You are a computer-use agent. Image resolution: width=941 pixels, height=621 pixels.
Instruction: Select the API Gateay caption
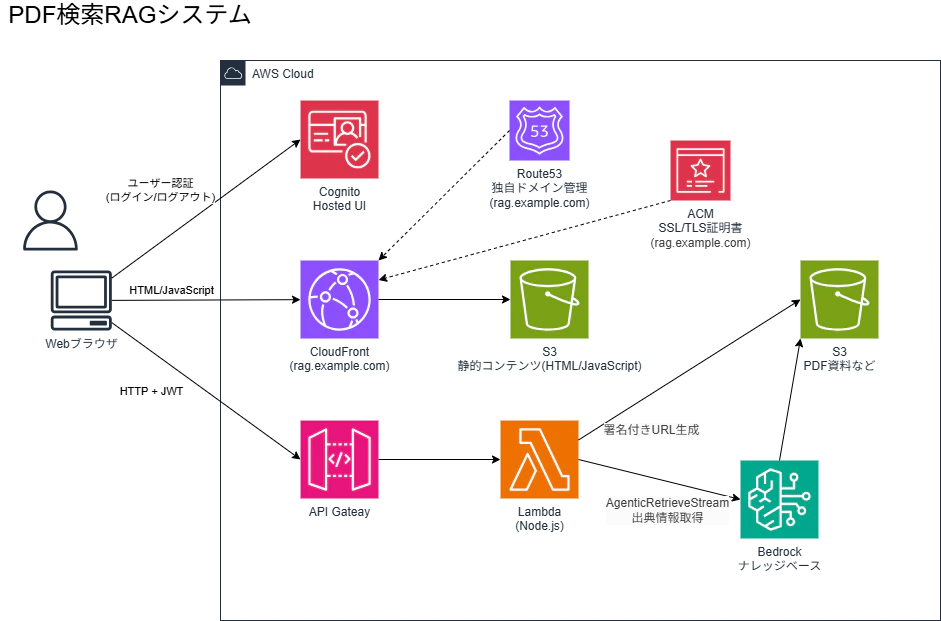[339, 512]
